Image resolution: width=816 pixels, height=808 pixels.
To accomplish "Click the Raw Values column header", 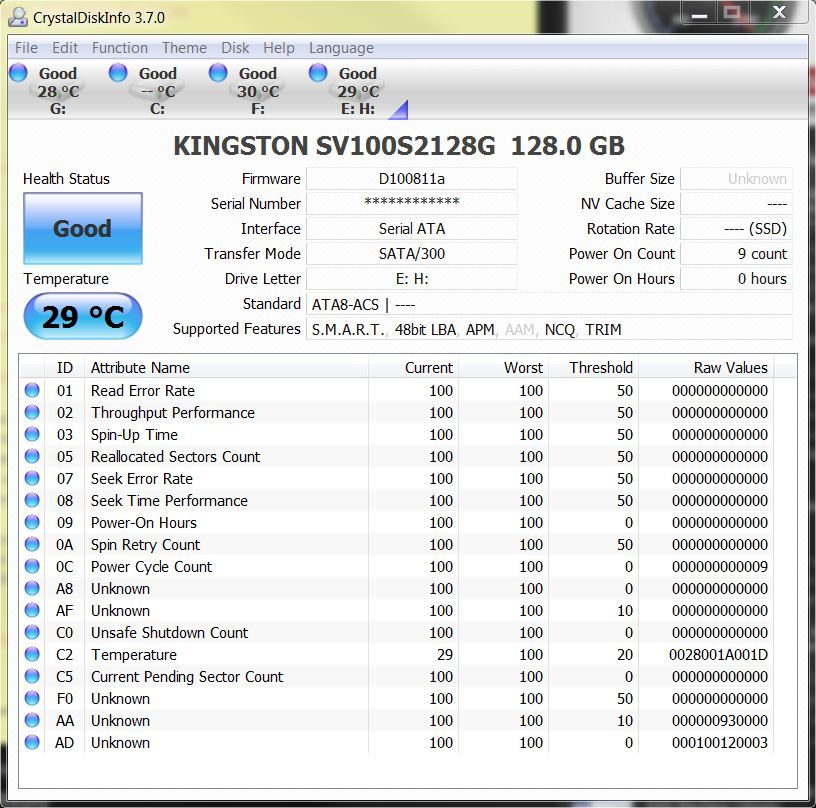I will coord(706,367).
